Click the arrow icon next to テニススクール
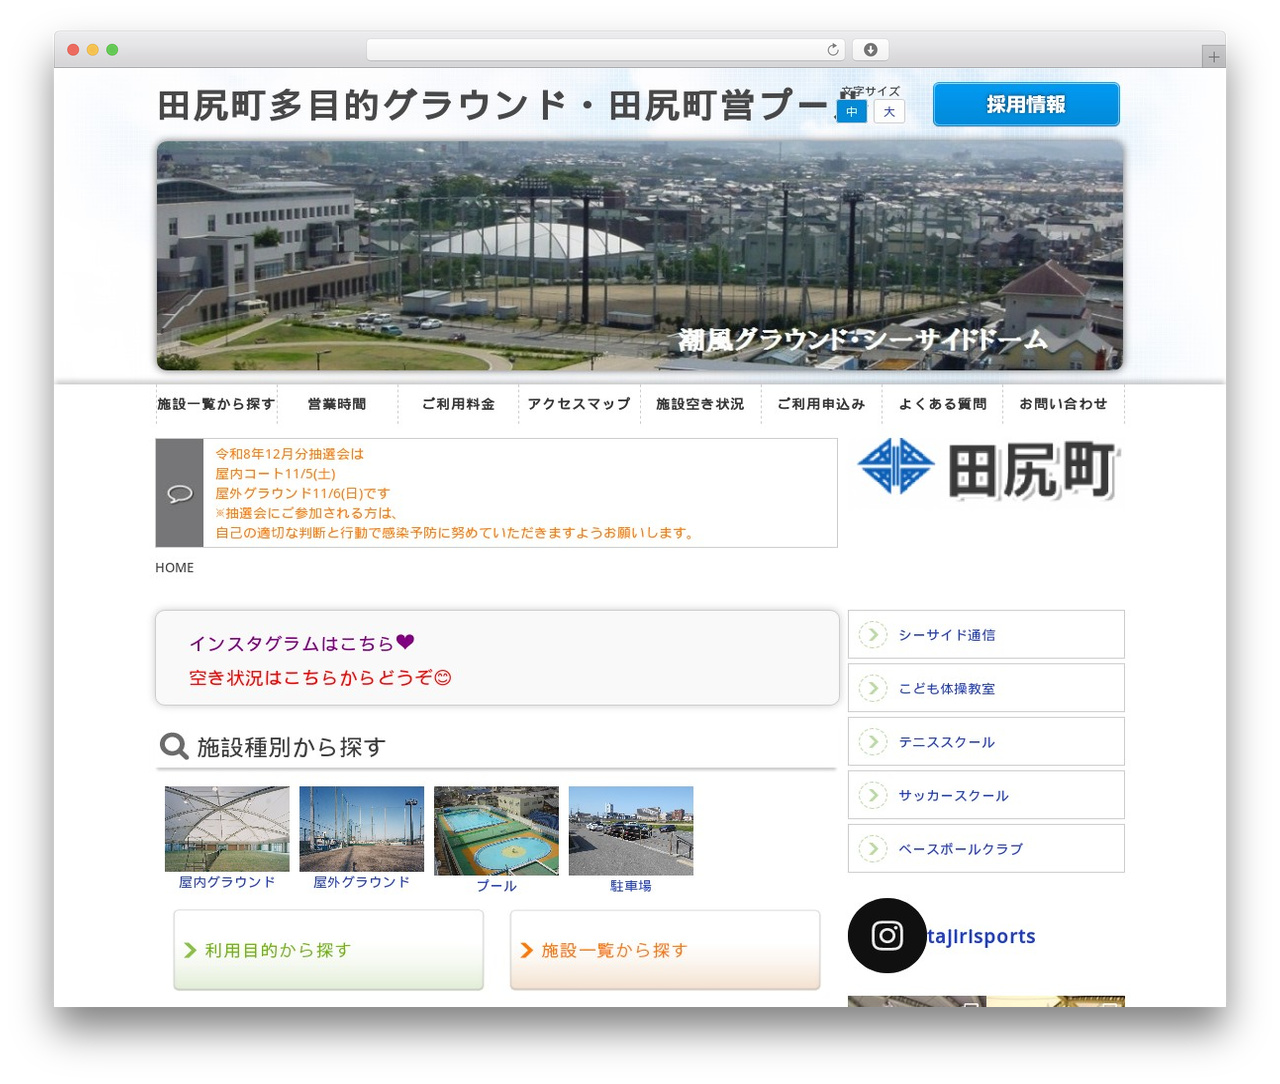The width and height of the screenshot is (1280, 1084). [873, 741]
